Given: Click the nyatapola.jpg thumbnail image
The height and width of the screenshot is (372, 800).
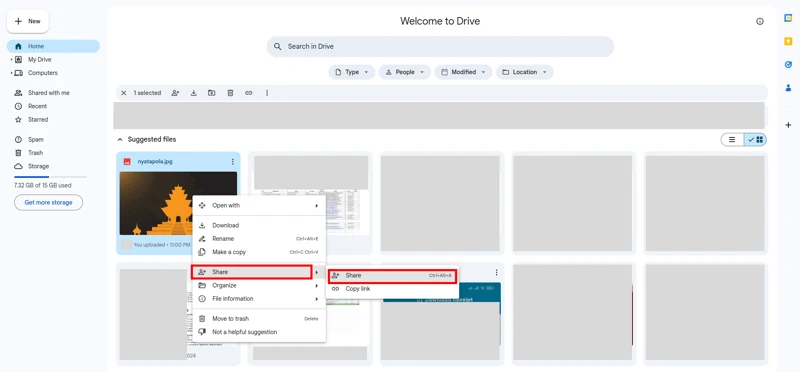Looking at the screenshot, I should coord(178,203).
